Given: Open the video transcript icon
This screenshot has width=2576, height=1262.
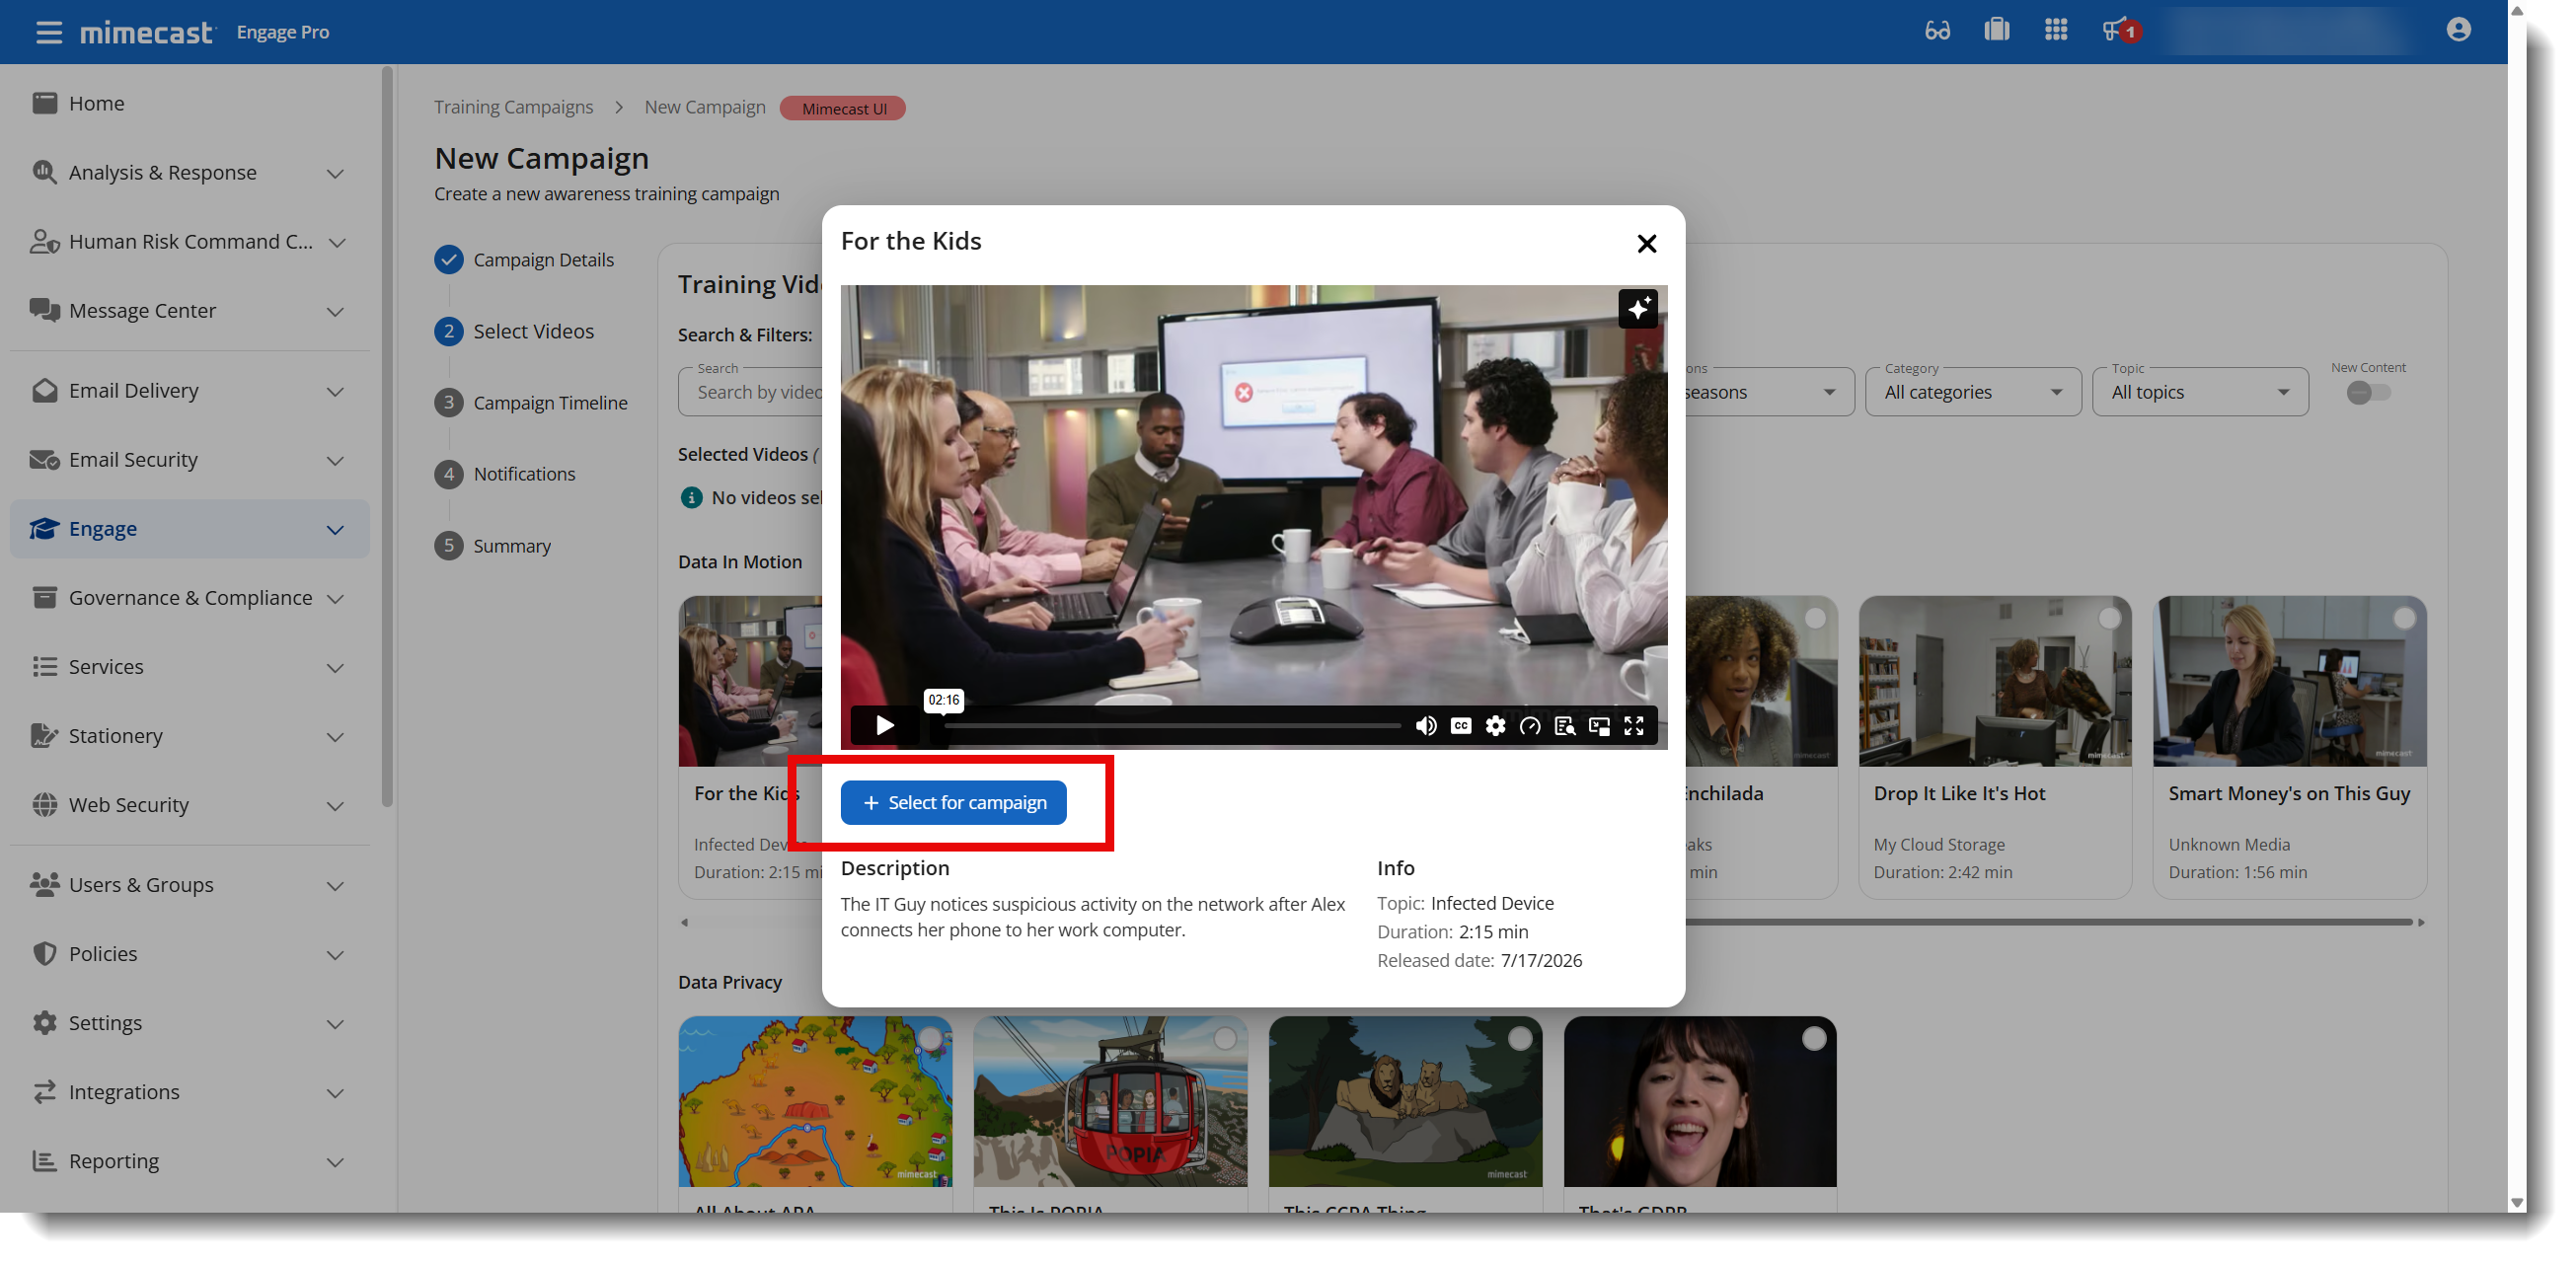Looking at the screenshot, I should pyautogui.click(x=1564, y=725).
